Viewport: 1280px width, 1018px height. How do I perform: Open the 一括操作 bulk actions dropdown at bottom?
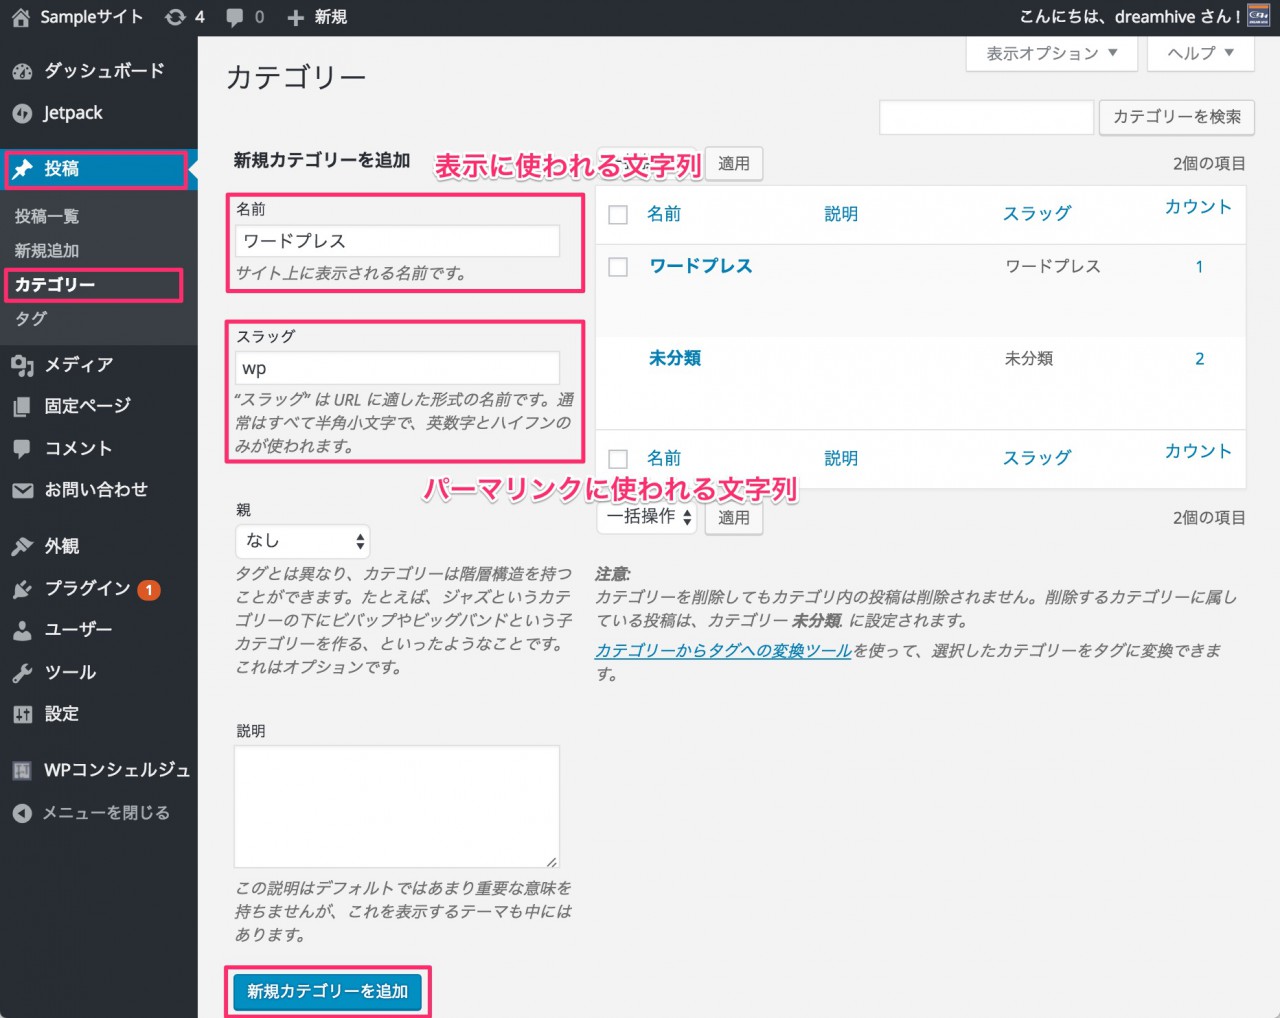[x=648, y=517]
